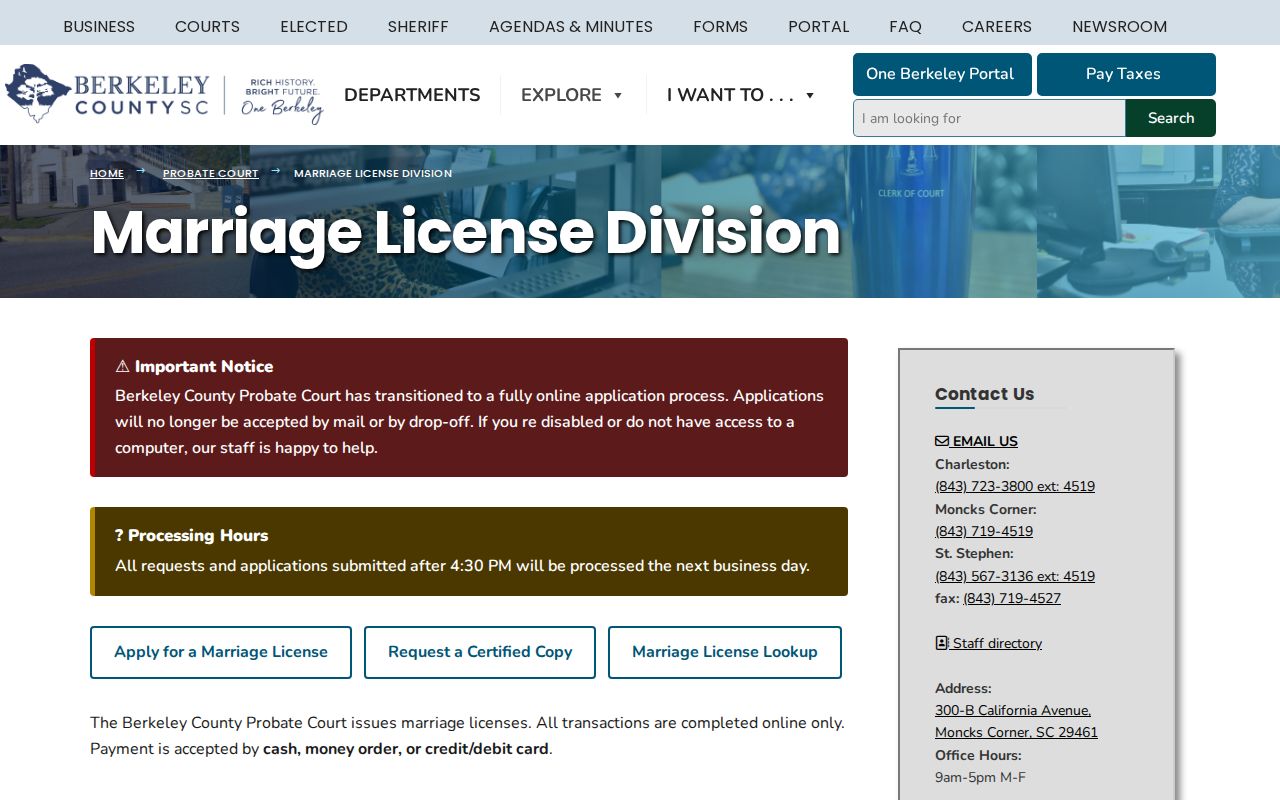
Task: Click the Marriage License Division page title
Action: pyautogui.click(x=466, y=232)
